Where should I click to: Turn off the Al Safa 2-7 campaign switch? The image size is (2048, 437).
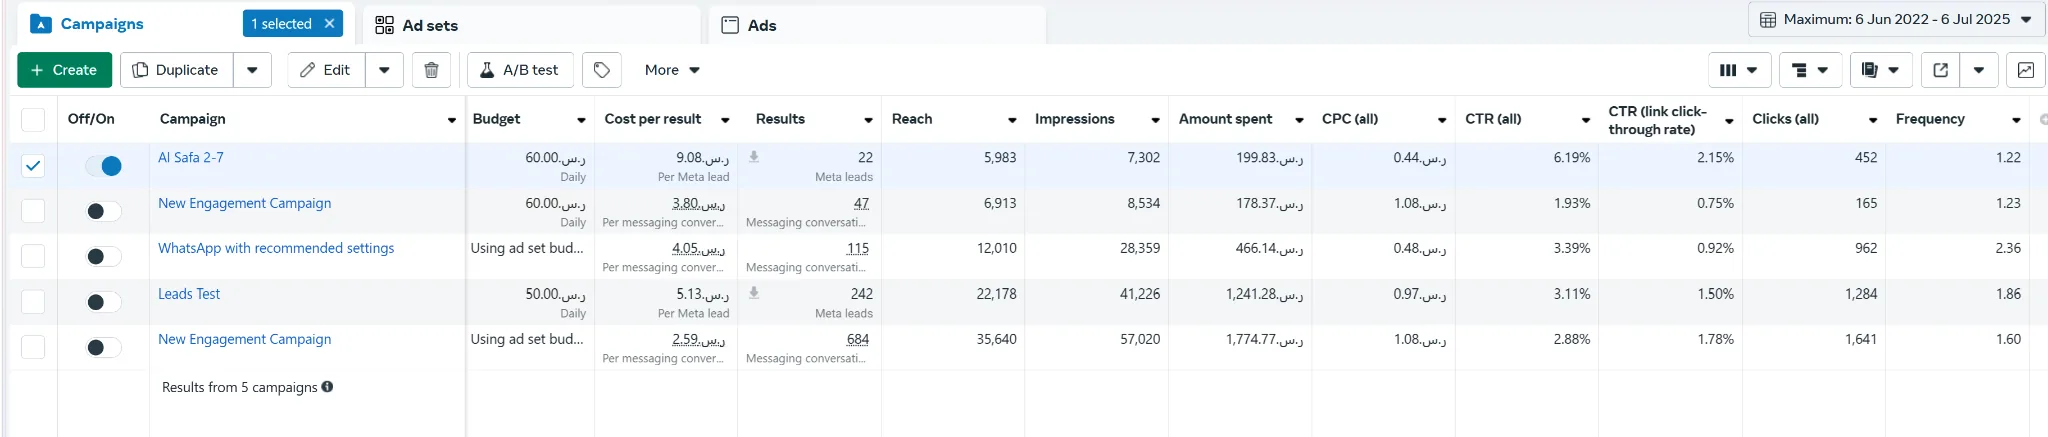click(x=103, y=166)
